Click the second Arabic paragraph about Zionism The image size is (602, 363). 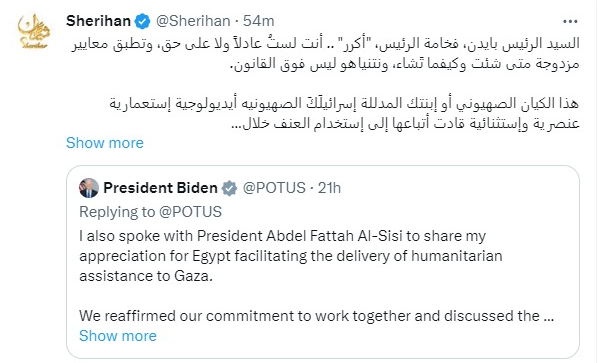344,113
